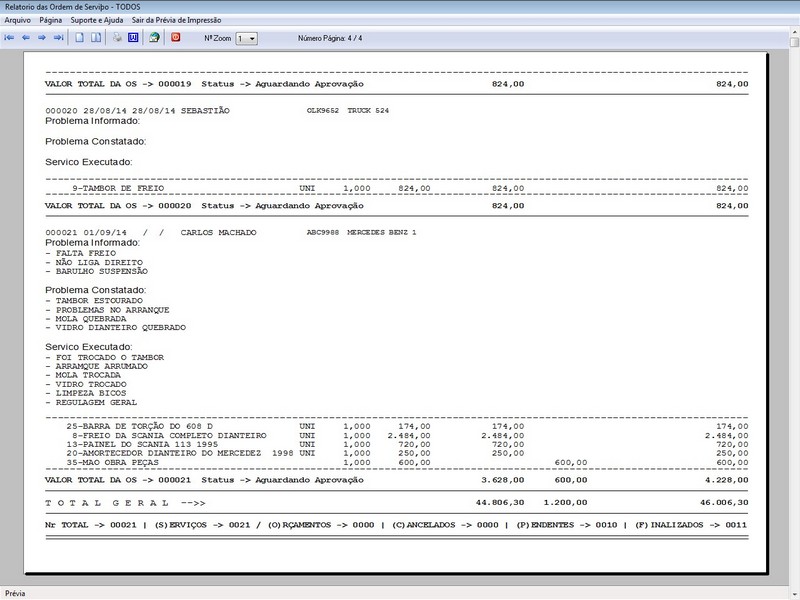Screen dimensions: 800x600
Task: Advance to the next page
Action: [x=42, y=38]
